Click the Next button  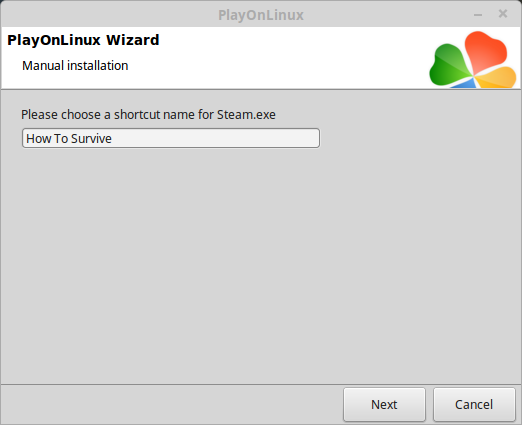coord(384,404)
